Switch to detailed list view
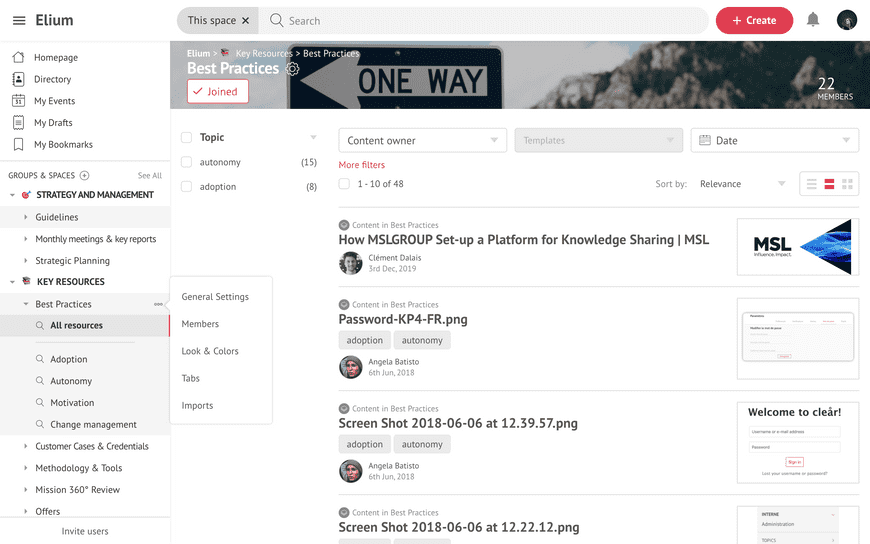The height and width of the screenshot is (544, 870). [829, 184]
